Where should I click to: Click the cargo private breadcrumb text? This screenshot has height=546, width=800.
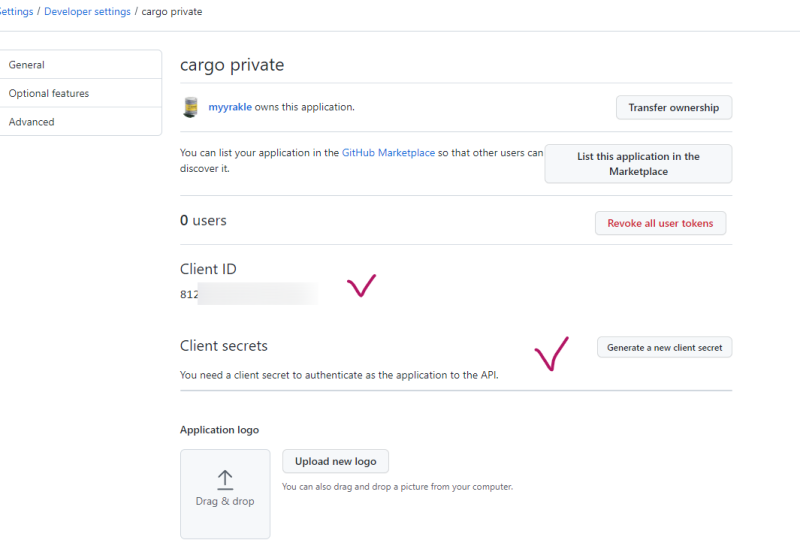point(171,12)
